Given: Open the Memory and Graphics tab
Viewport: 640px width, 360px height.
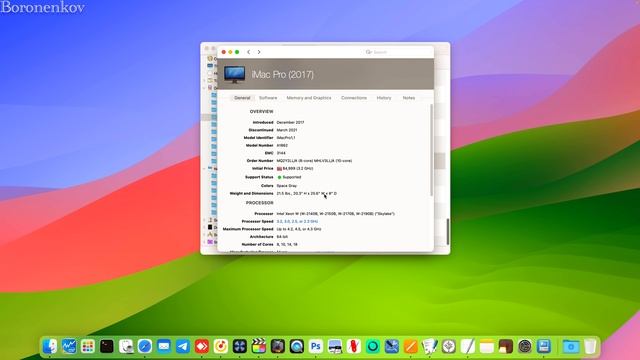Looking at the screenshot, I should [309, 98].
